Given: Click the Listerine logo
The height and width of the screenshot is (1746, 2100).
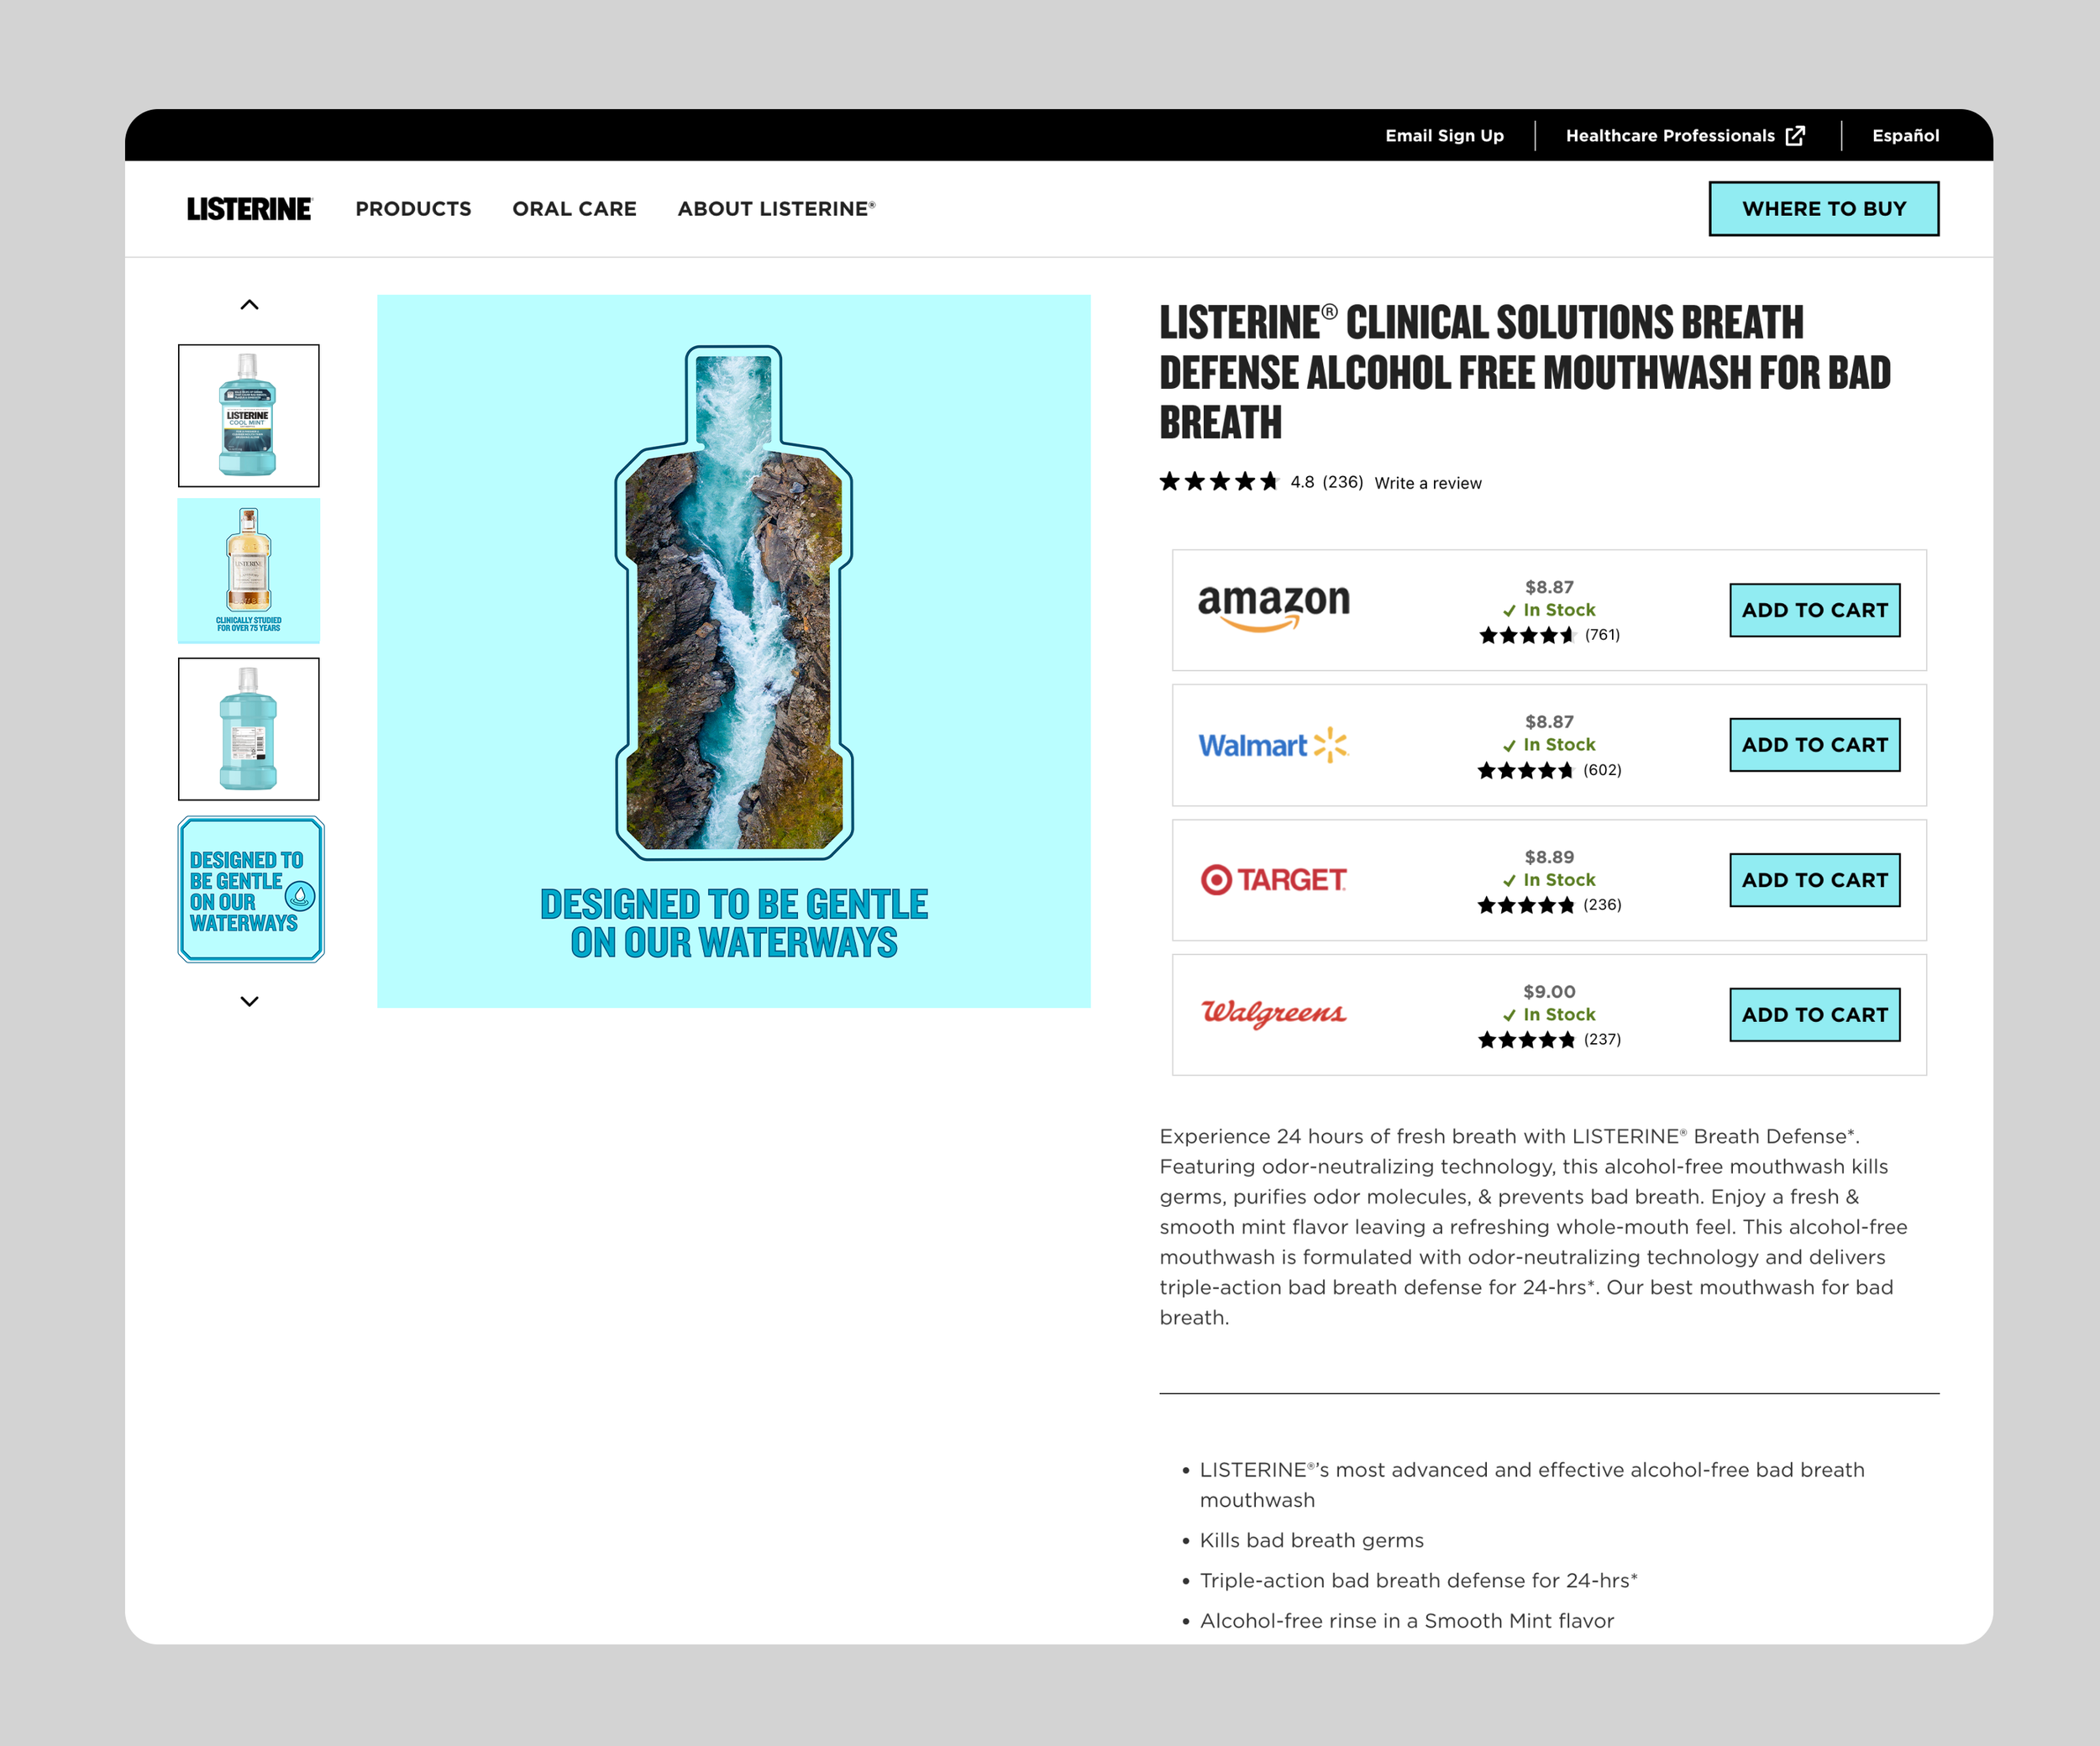Looking at the screenshot, I should click(249, 209).
